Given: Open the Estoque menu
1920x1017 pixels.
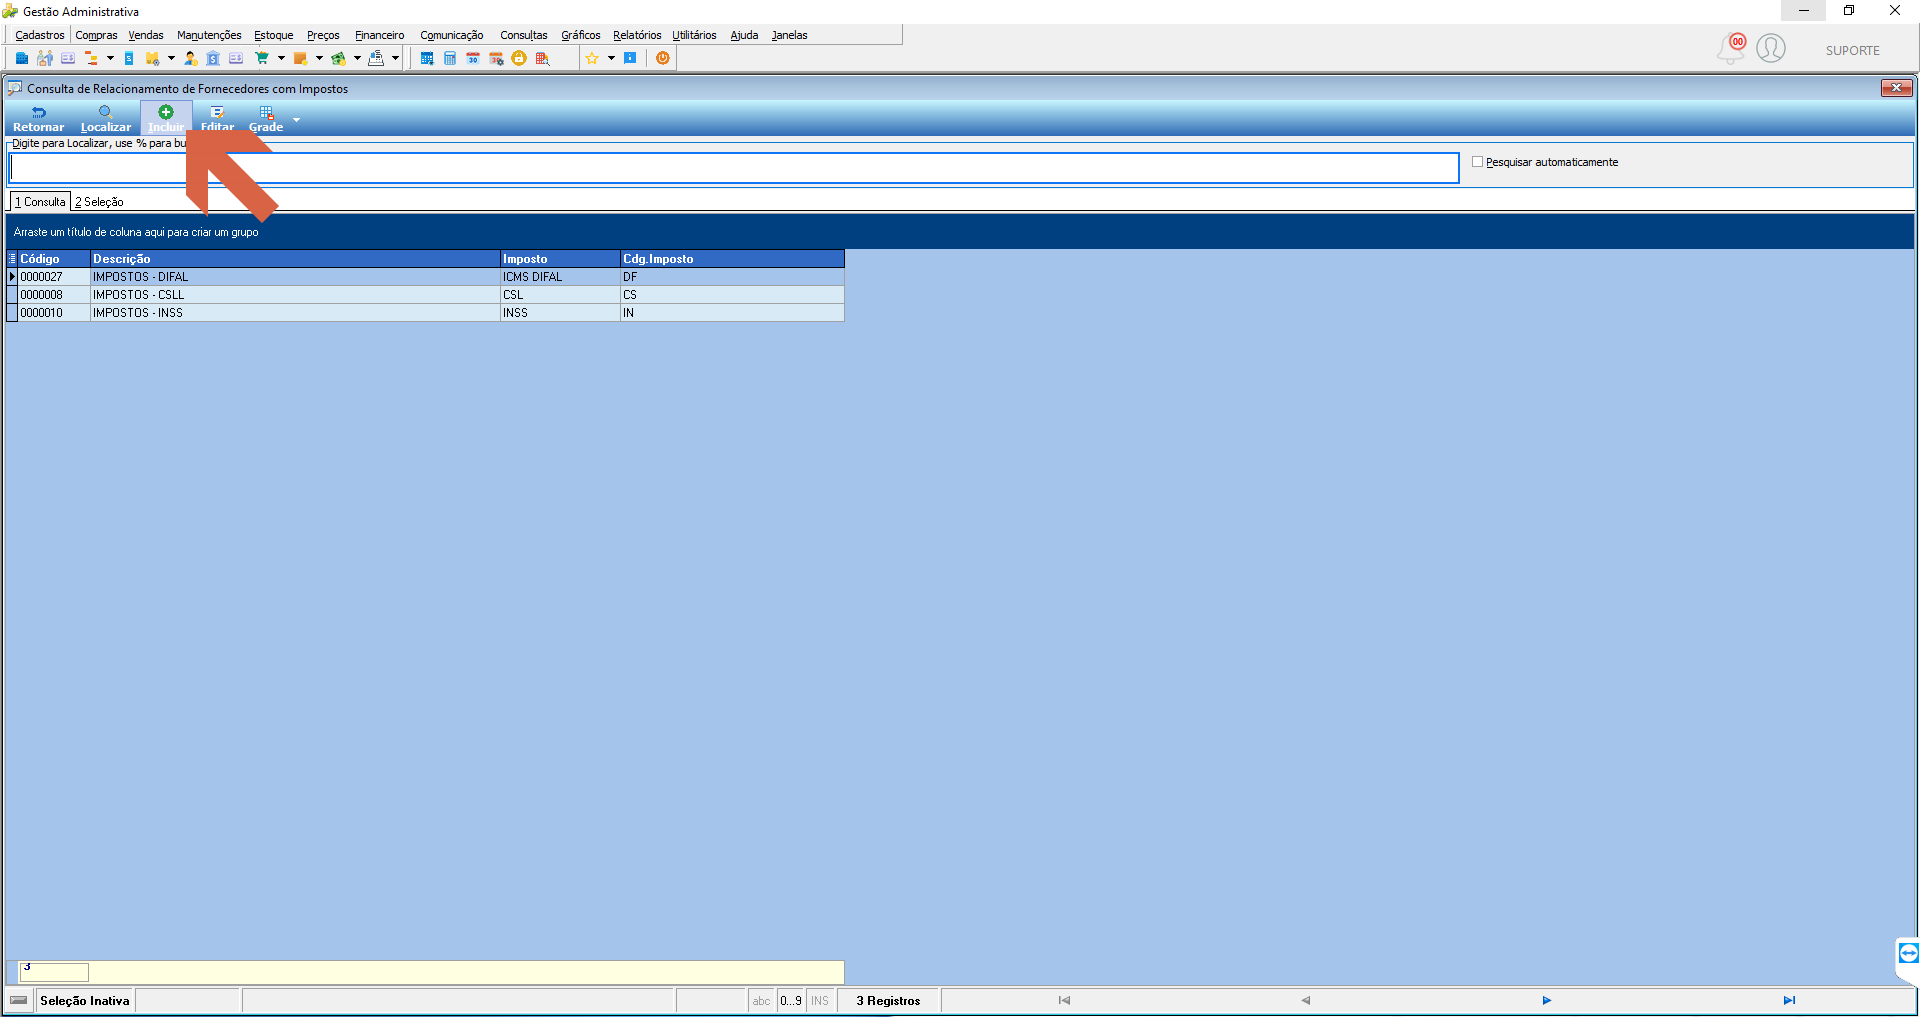Looking at the screenshot, I should (x=273, y=35).
